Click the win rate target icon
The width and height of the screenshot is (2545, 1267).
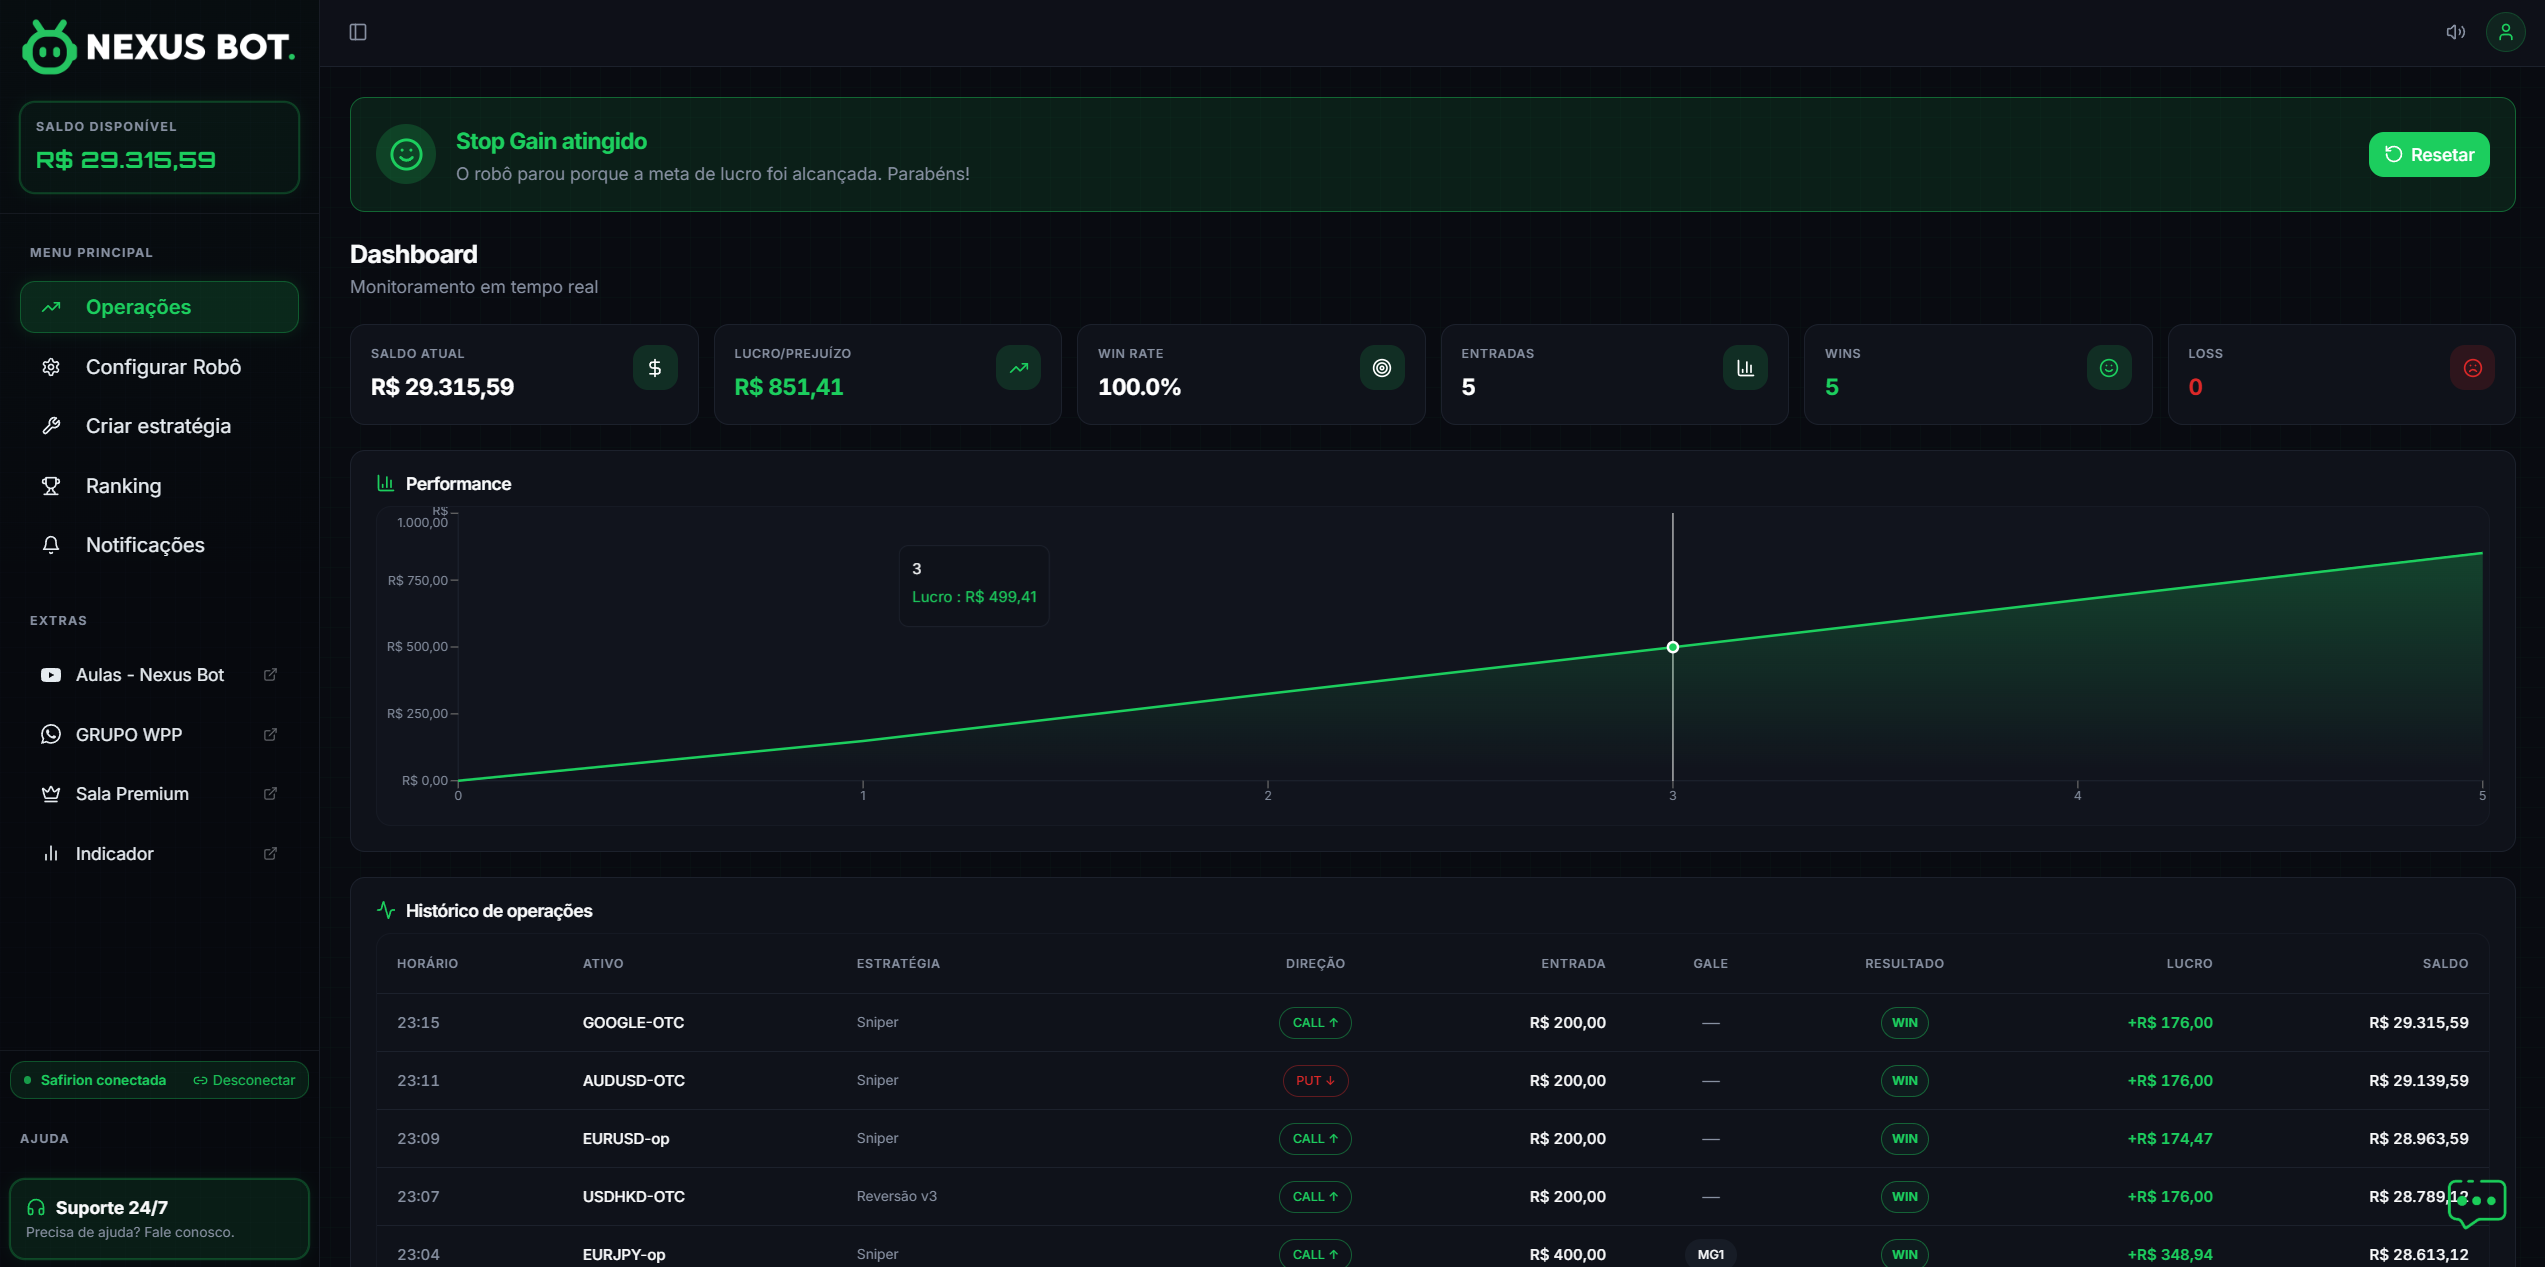point(1382,368)
